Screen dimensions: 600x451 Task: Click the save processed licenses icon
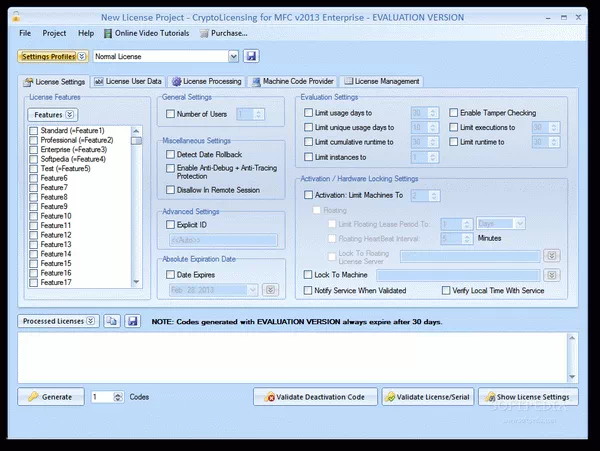[x=132, y=321]
